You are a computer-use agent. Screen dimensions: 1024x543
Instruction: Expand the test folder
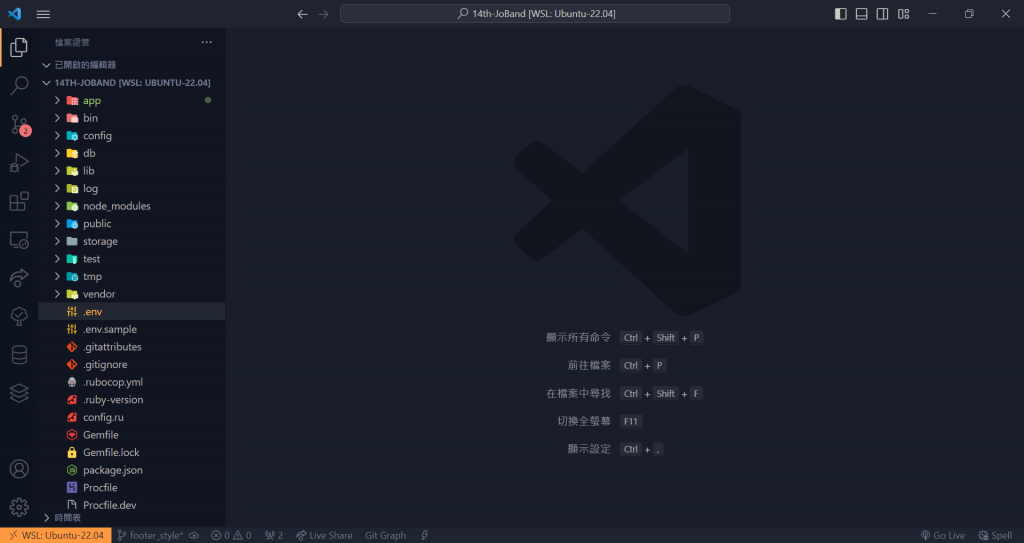tap(132, 259)
